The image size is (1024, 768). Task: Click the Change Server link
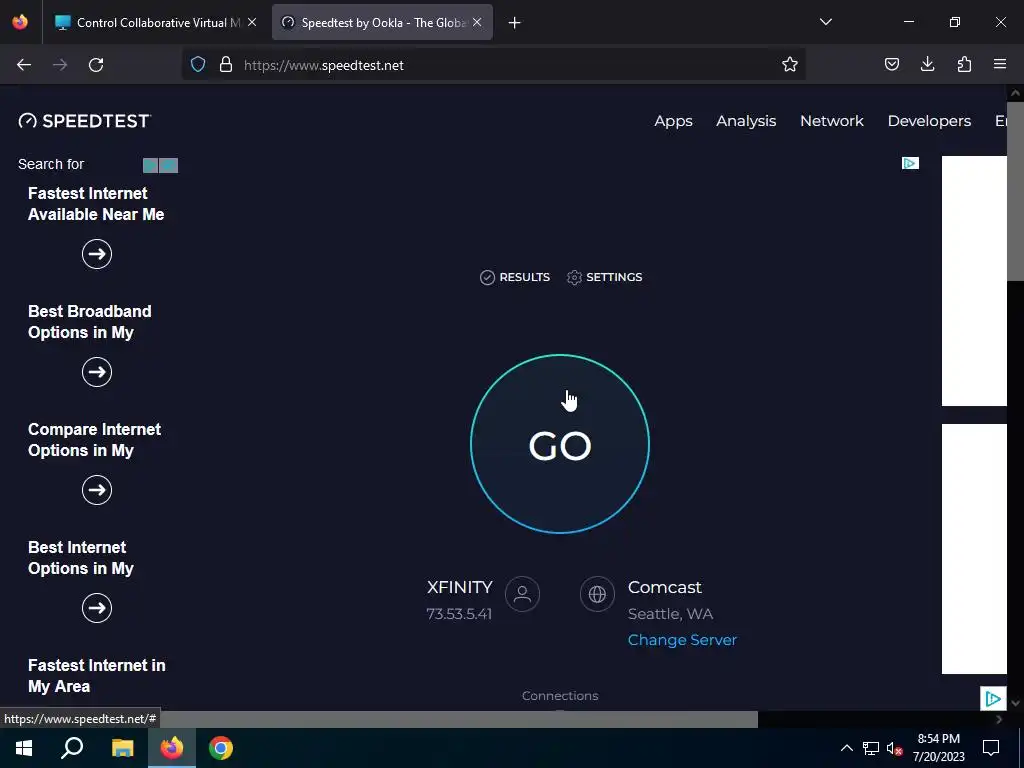tap(682, 640)
